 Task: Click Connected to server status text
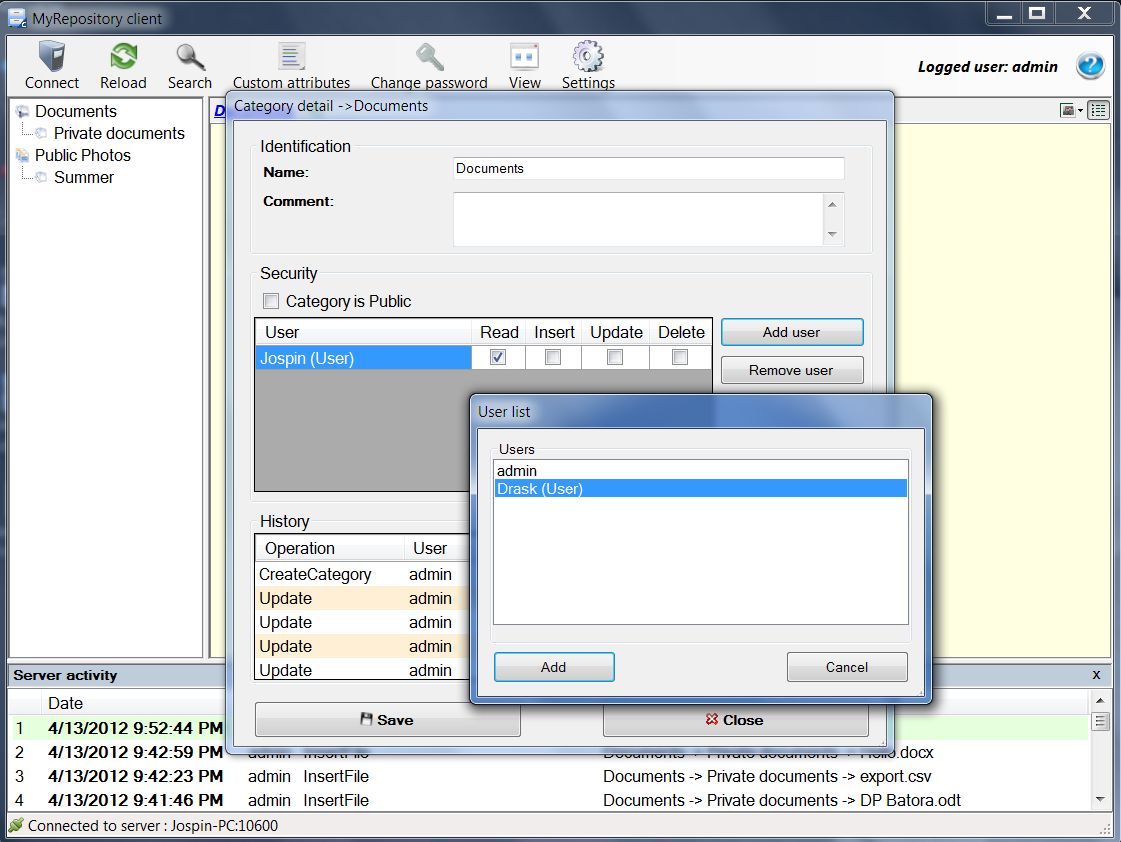tap(153, 826)
